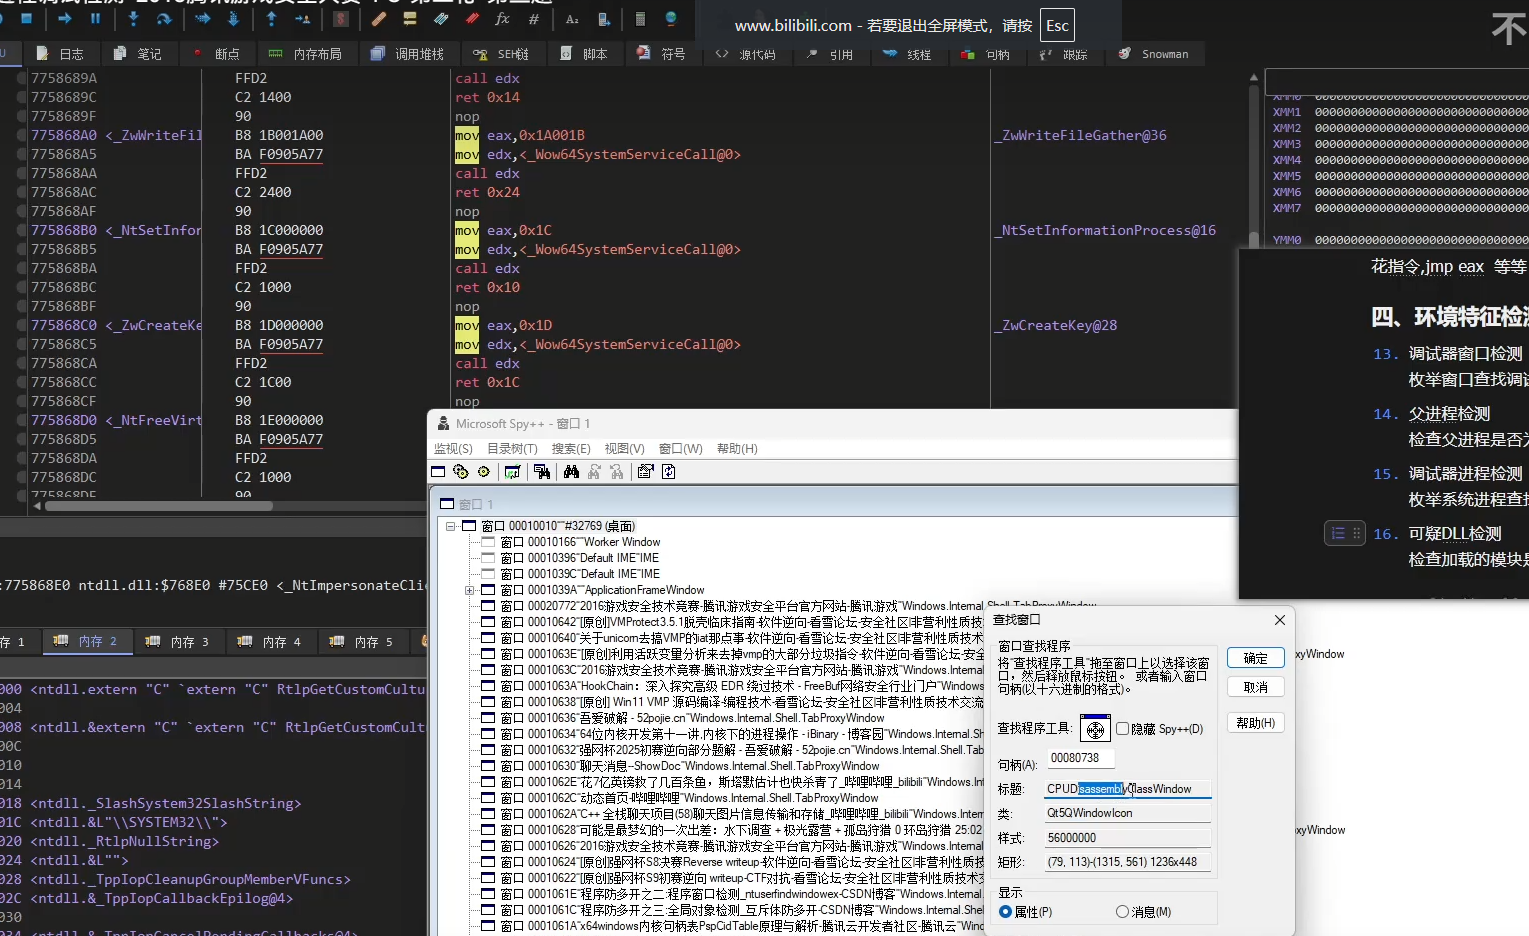
Task: Click the 句柄(A) handle input field
Action: 1080,759
